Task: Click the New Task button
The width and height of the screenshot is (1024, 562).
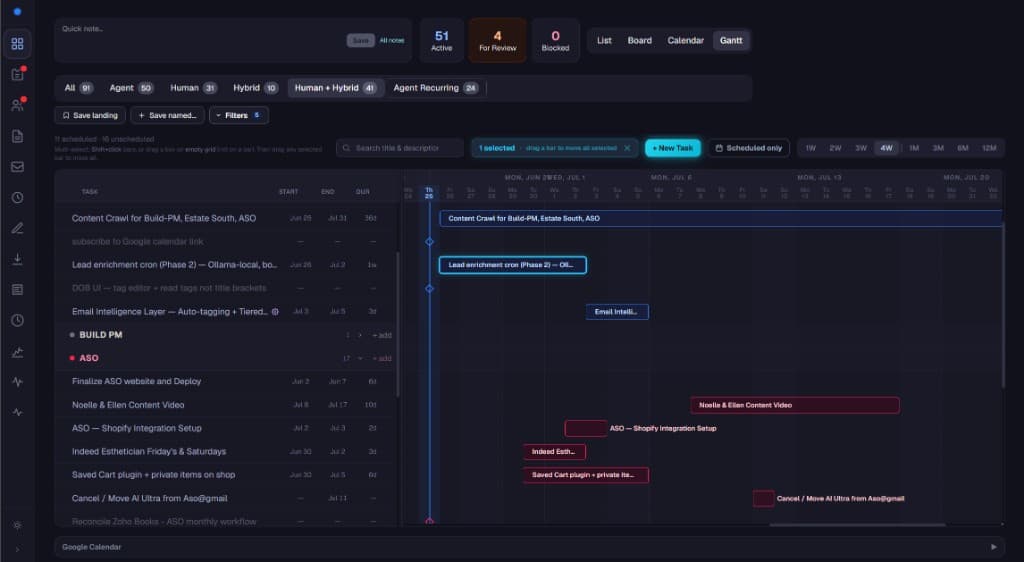Action: point(673,148)
